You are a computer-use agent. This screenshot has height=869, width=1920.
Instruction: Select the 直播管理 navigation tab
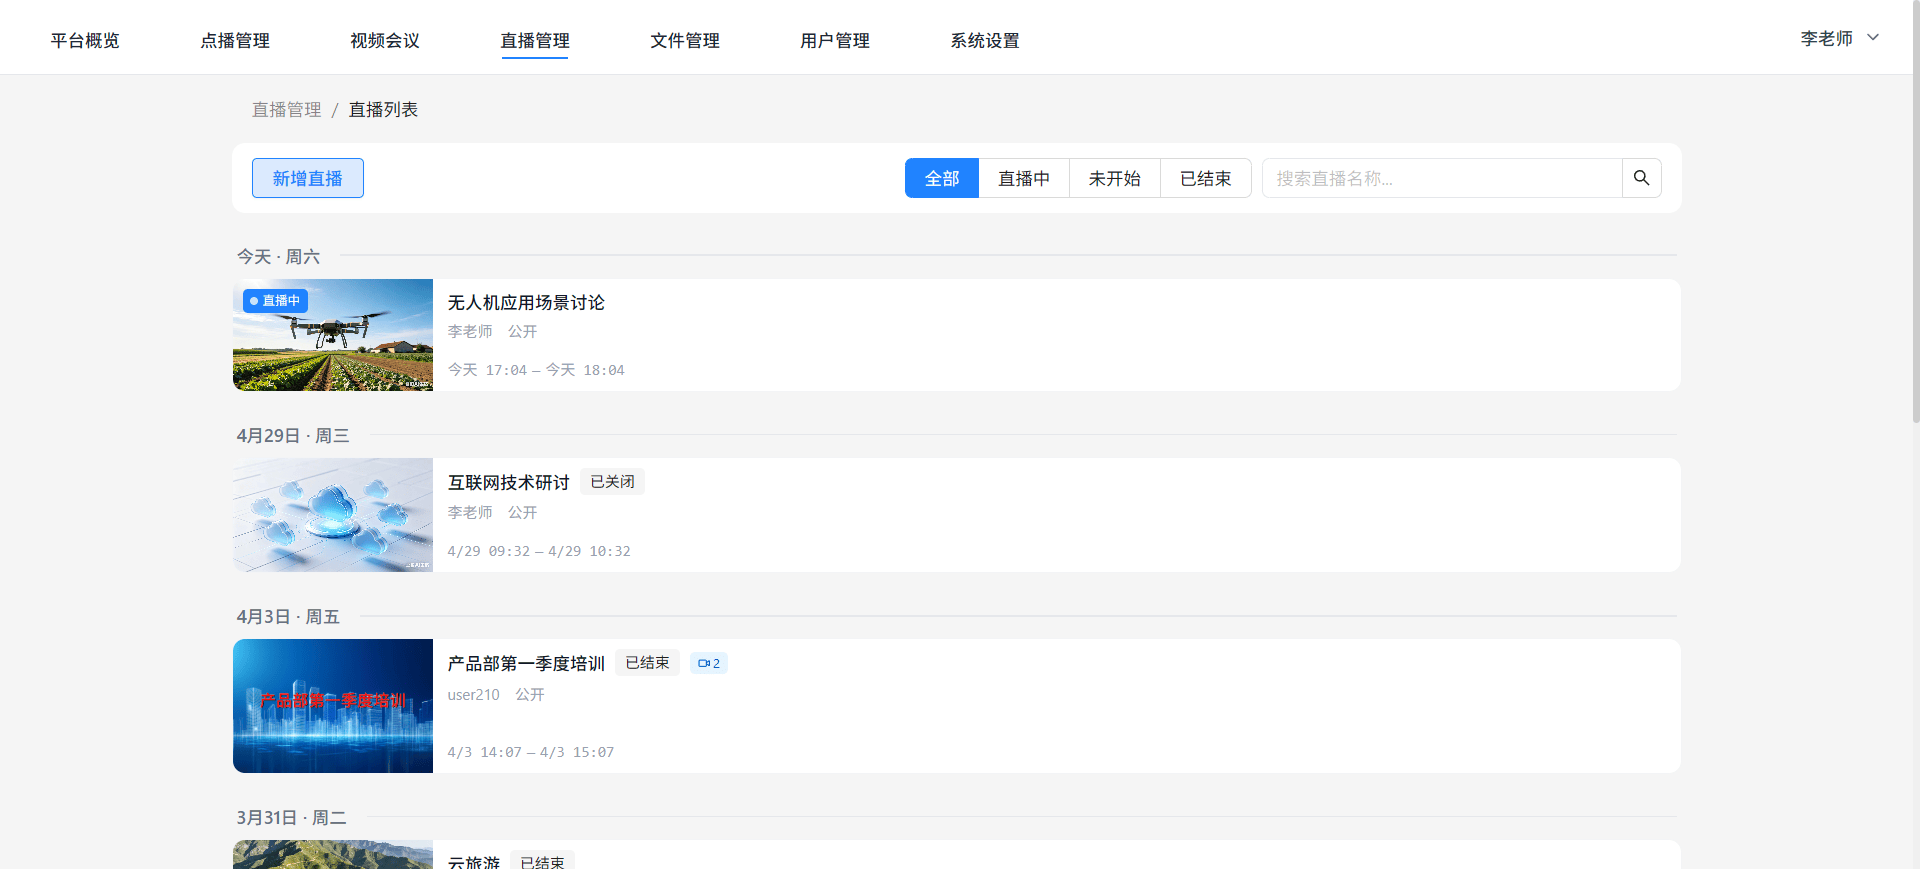tap(535, 40)
